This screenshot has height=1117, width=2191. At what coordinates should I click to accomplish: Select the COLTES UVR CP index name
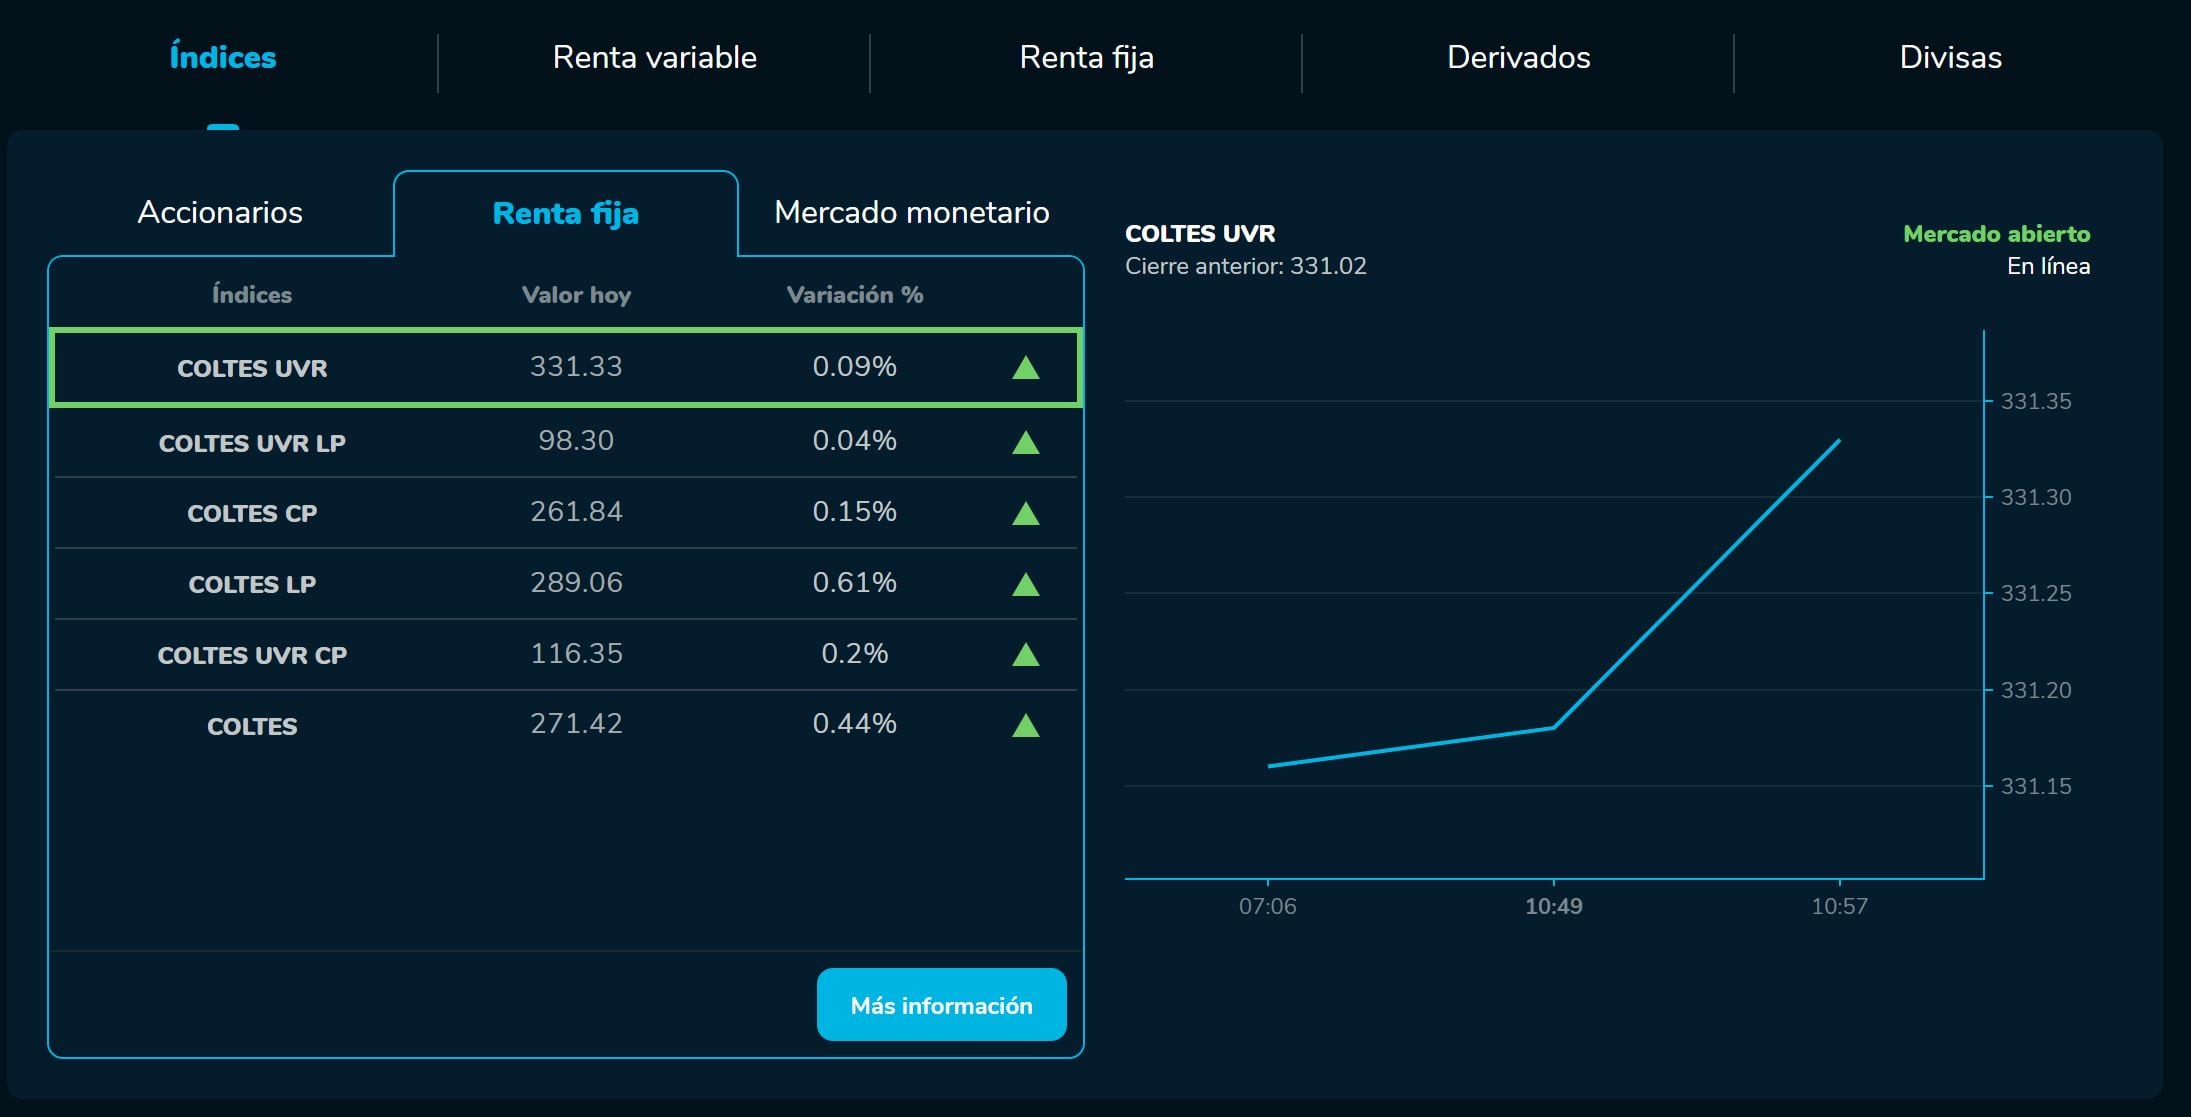click(x=252, y=655)
